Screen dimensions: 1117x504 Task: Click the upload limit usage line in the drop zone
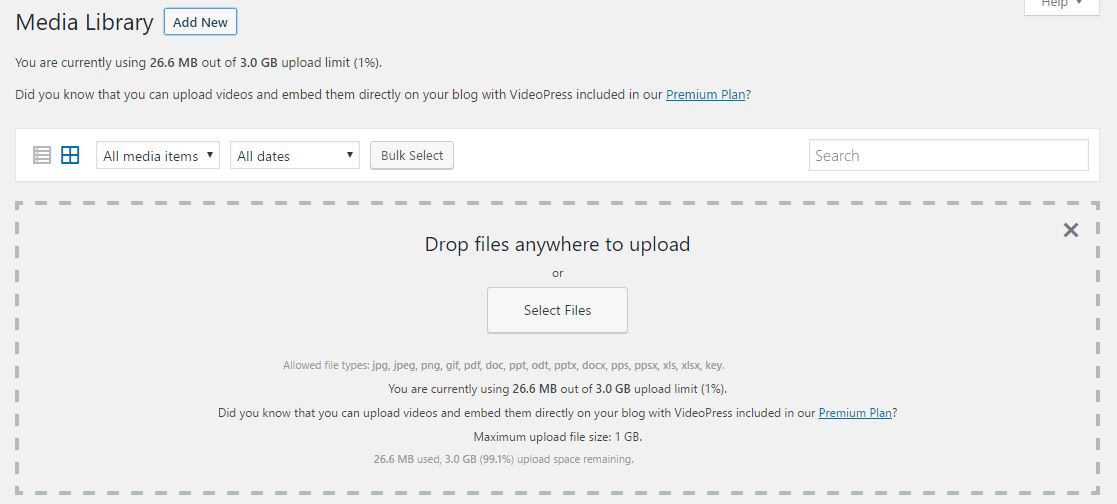pos(557,389)
